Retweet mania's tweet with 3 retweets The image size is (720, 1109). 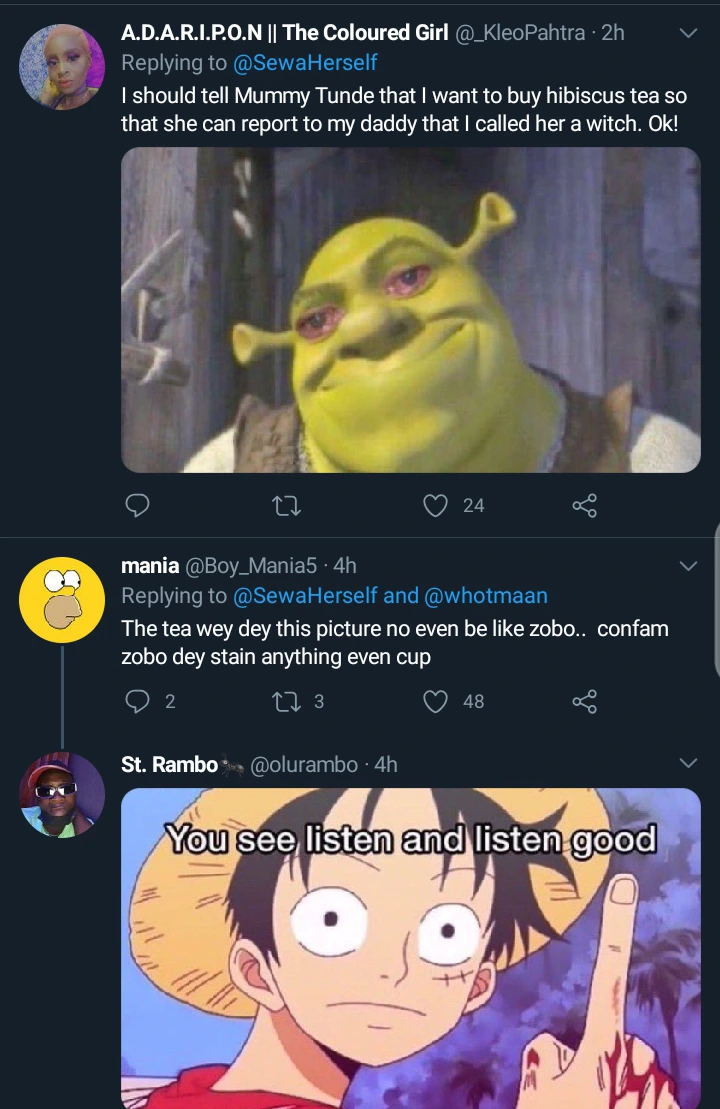coord(286,702)
